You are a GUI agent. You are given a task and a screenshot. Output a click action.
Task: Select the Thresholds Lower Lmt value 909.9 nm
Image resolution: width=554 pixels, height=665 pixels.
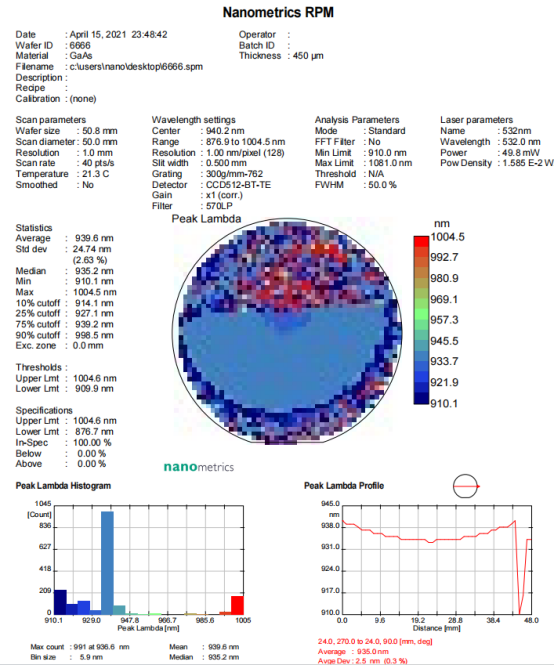point(94,388)
